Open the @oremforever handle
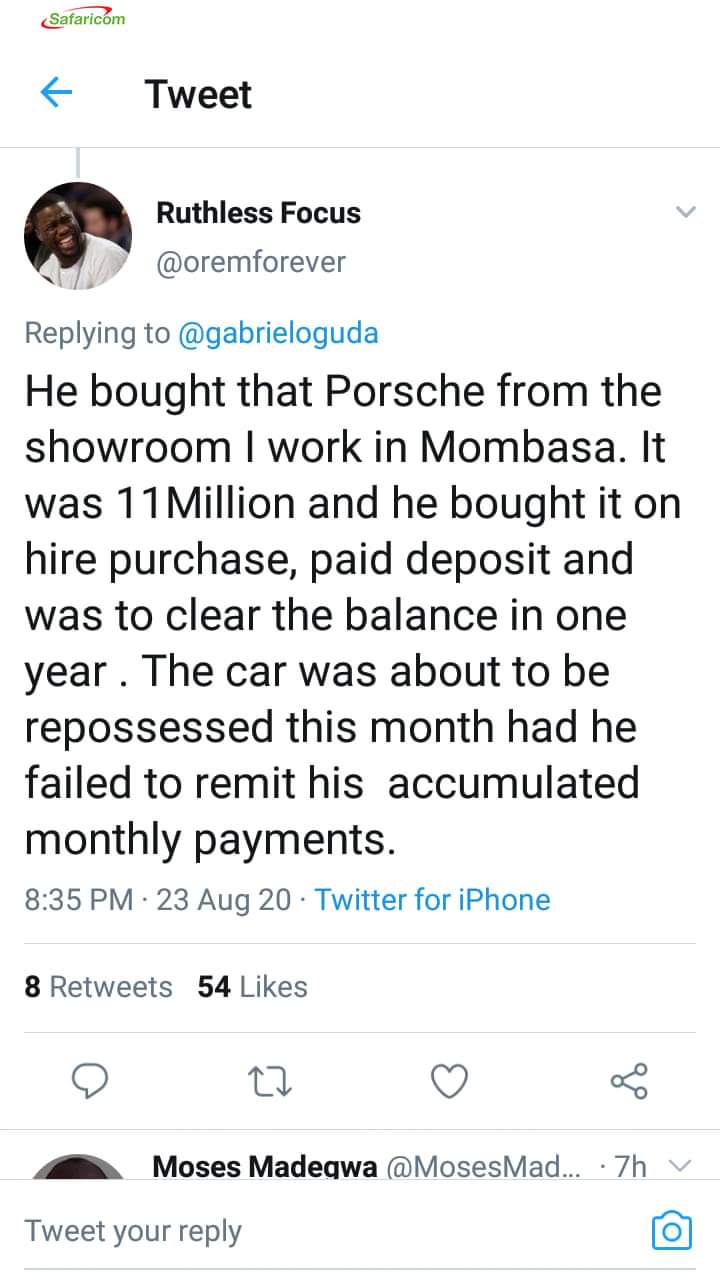Screen dimensions: 720x1280 click(x=251, y=262)
